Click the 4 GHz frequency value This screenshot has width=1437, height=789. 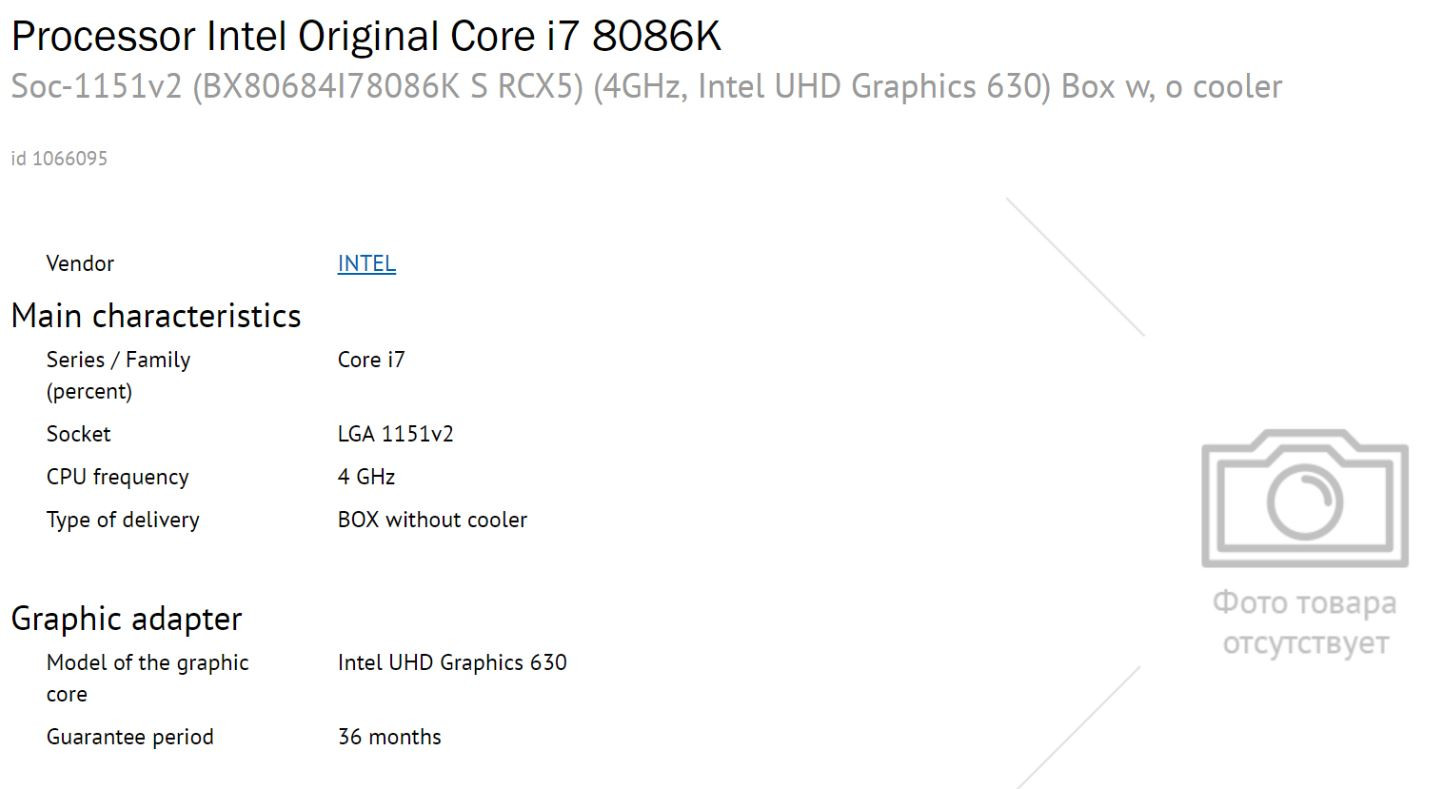click(x=367, y=477)
